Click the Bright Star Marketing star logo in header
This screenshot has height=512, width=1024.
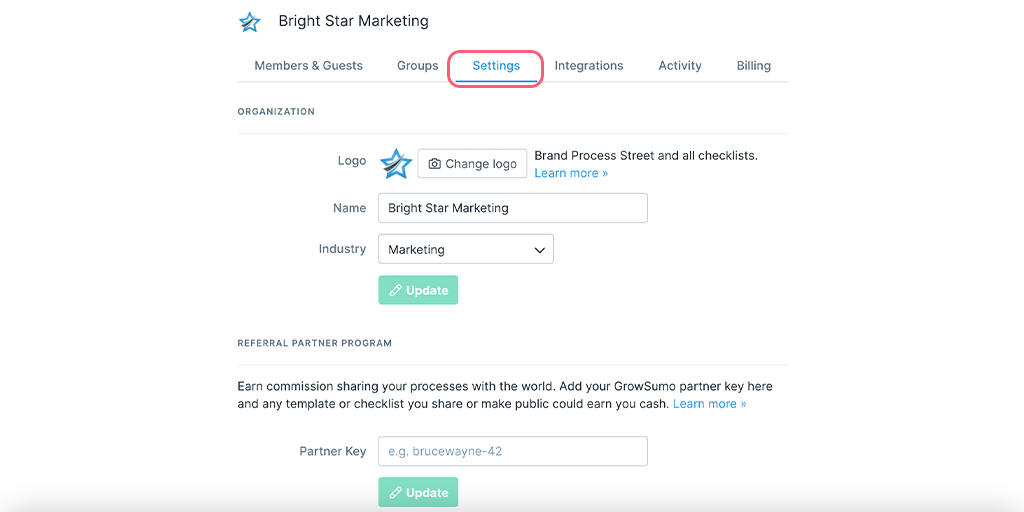pyautogui.click(x=249, y=22)
